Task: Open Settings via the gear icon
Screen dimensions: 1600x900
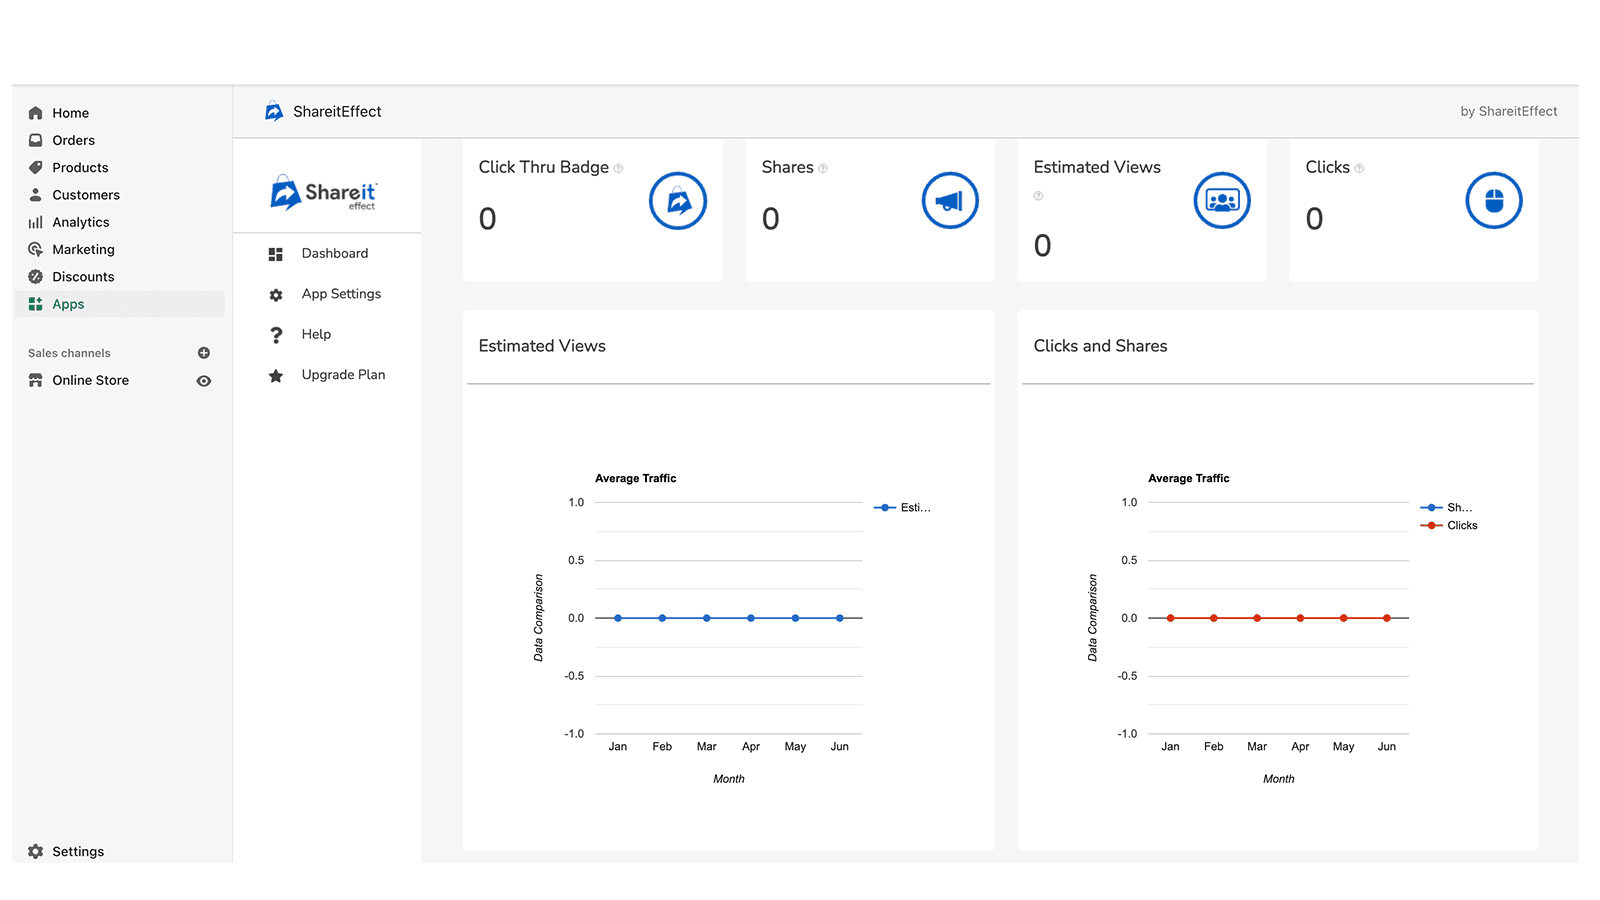Action: click(x=35, y=851)
